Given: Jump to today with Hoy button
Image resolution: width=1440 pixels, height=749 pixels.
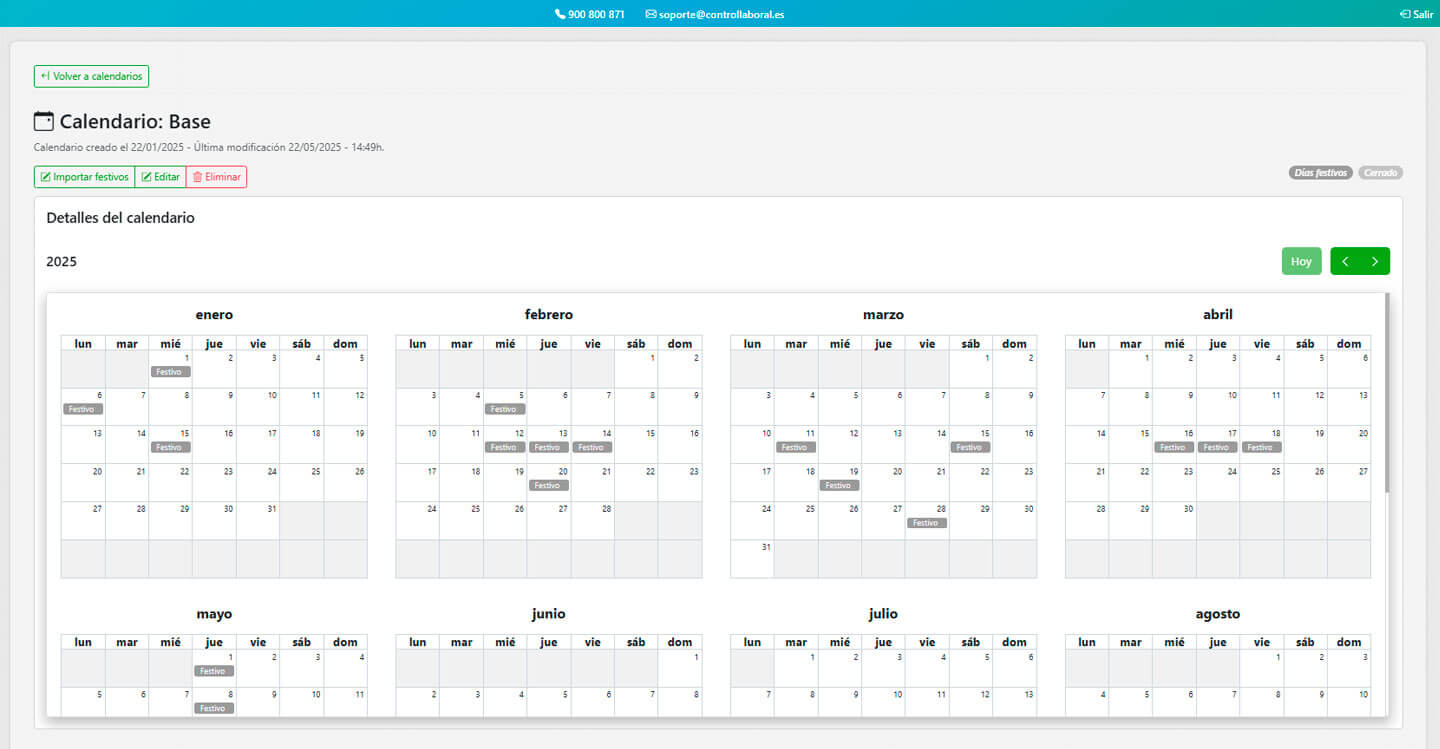Looking at the screenshot, I should click(x=1301, y=261).
